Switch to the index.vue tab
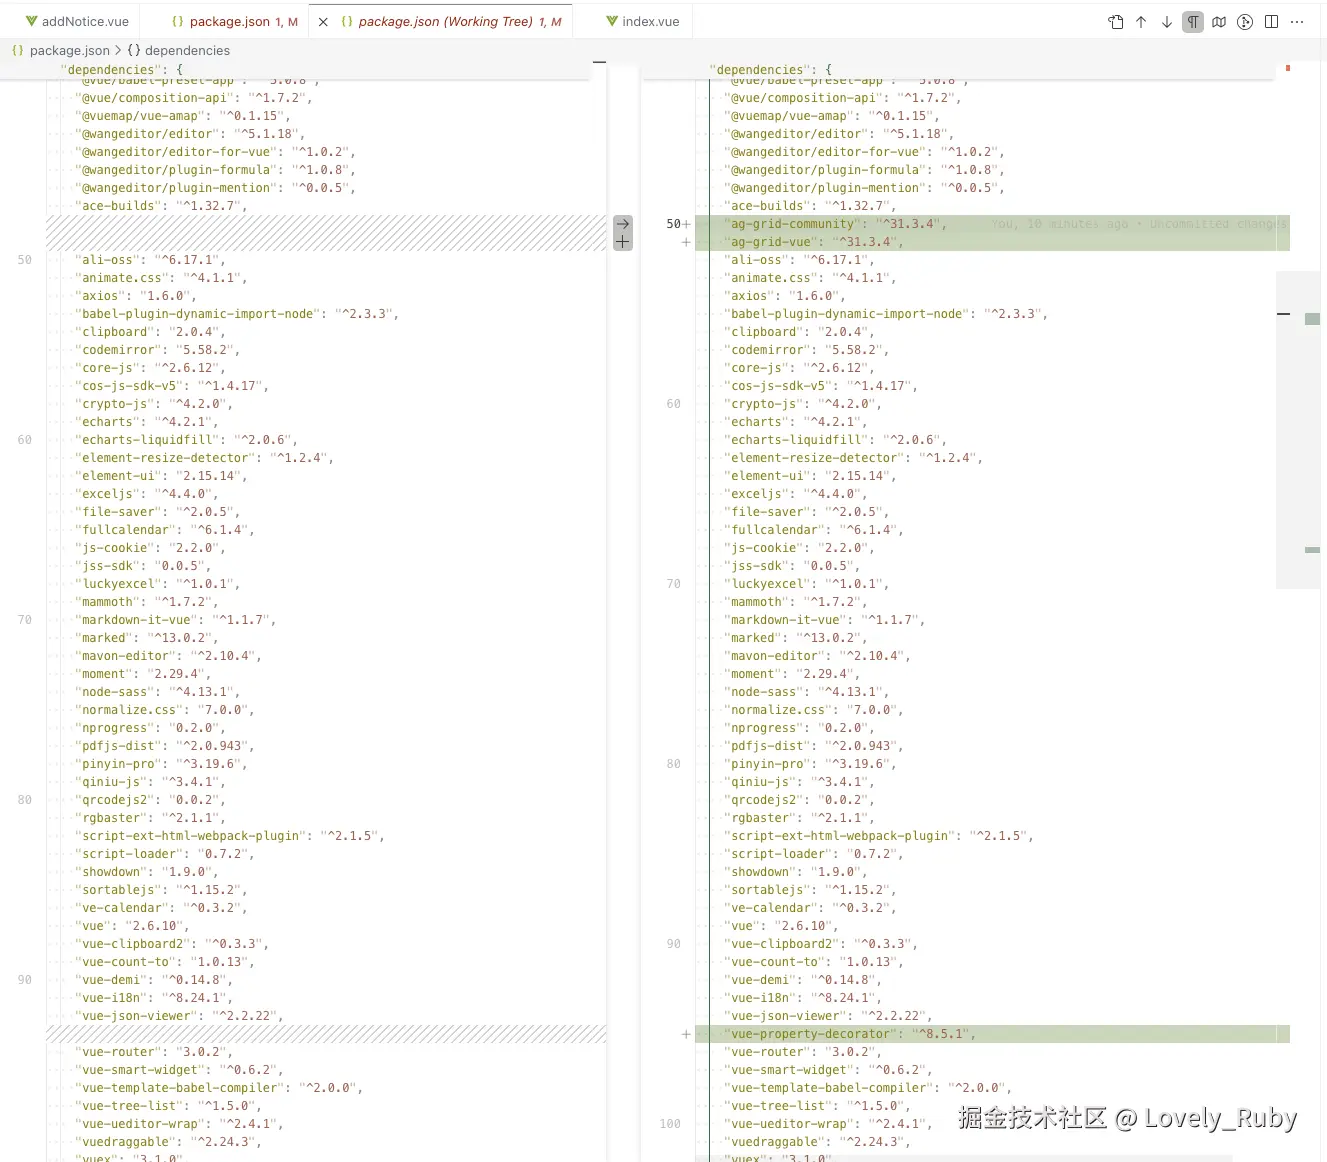 651,21
